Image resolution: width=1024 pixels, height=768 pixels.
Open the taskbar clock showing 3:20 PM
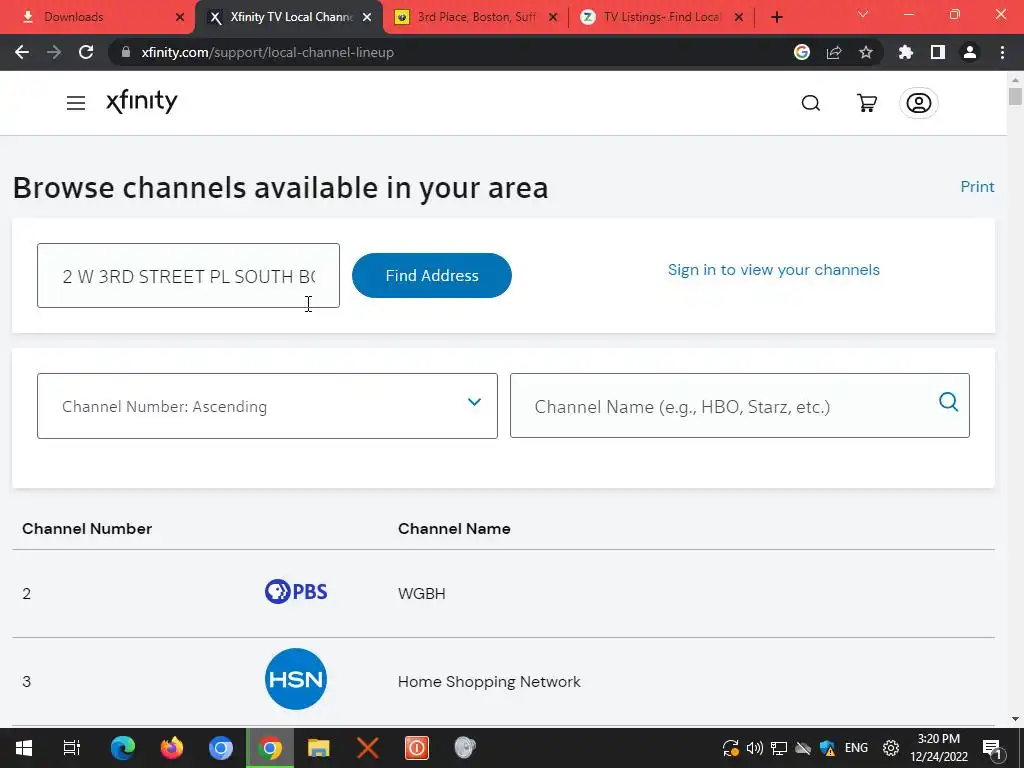[939, 748]
